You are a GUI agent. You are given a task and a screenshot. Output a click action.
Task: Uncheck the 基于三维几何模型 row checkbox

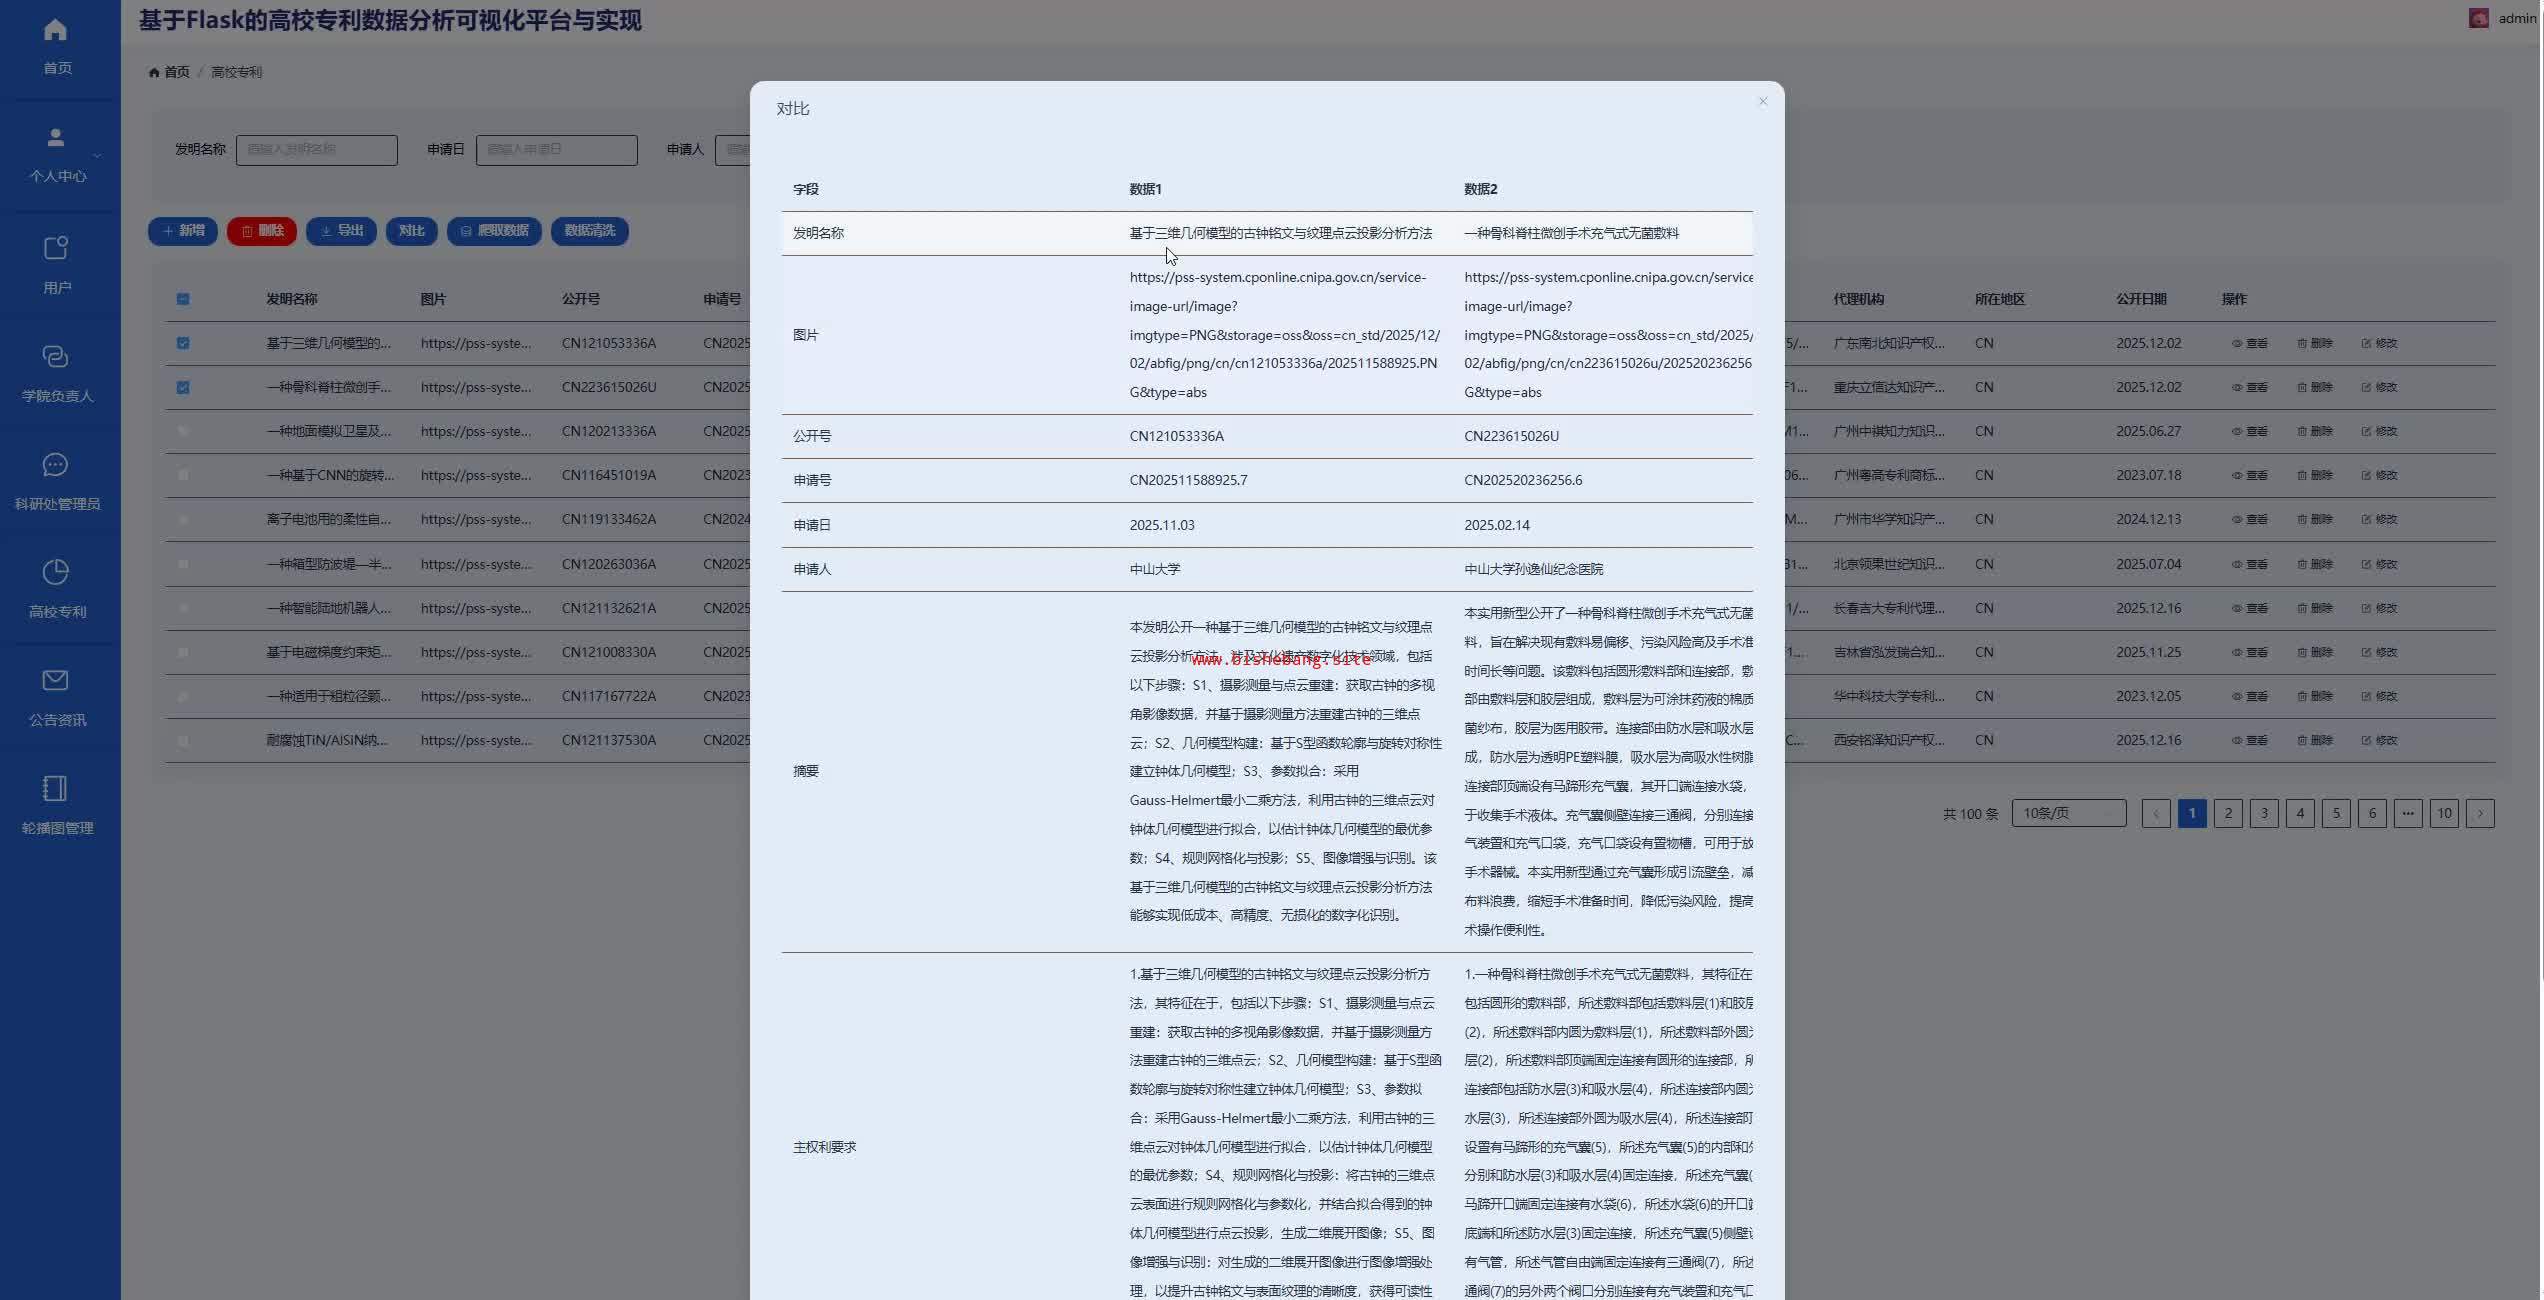(183, 343)
